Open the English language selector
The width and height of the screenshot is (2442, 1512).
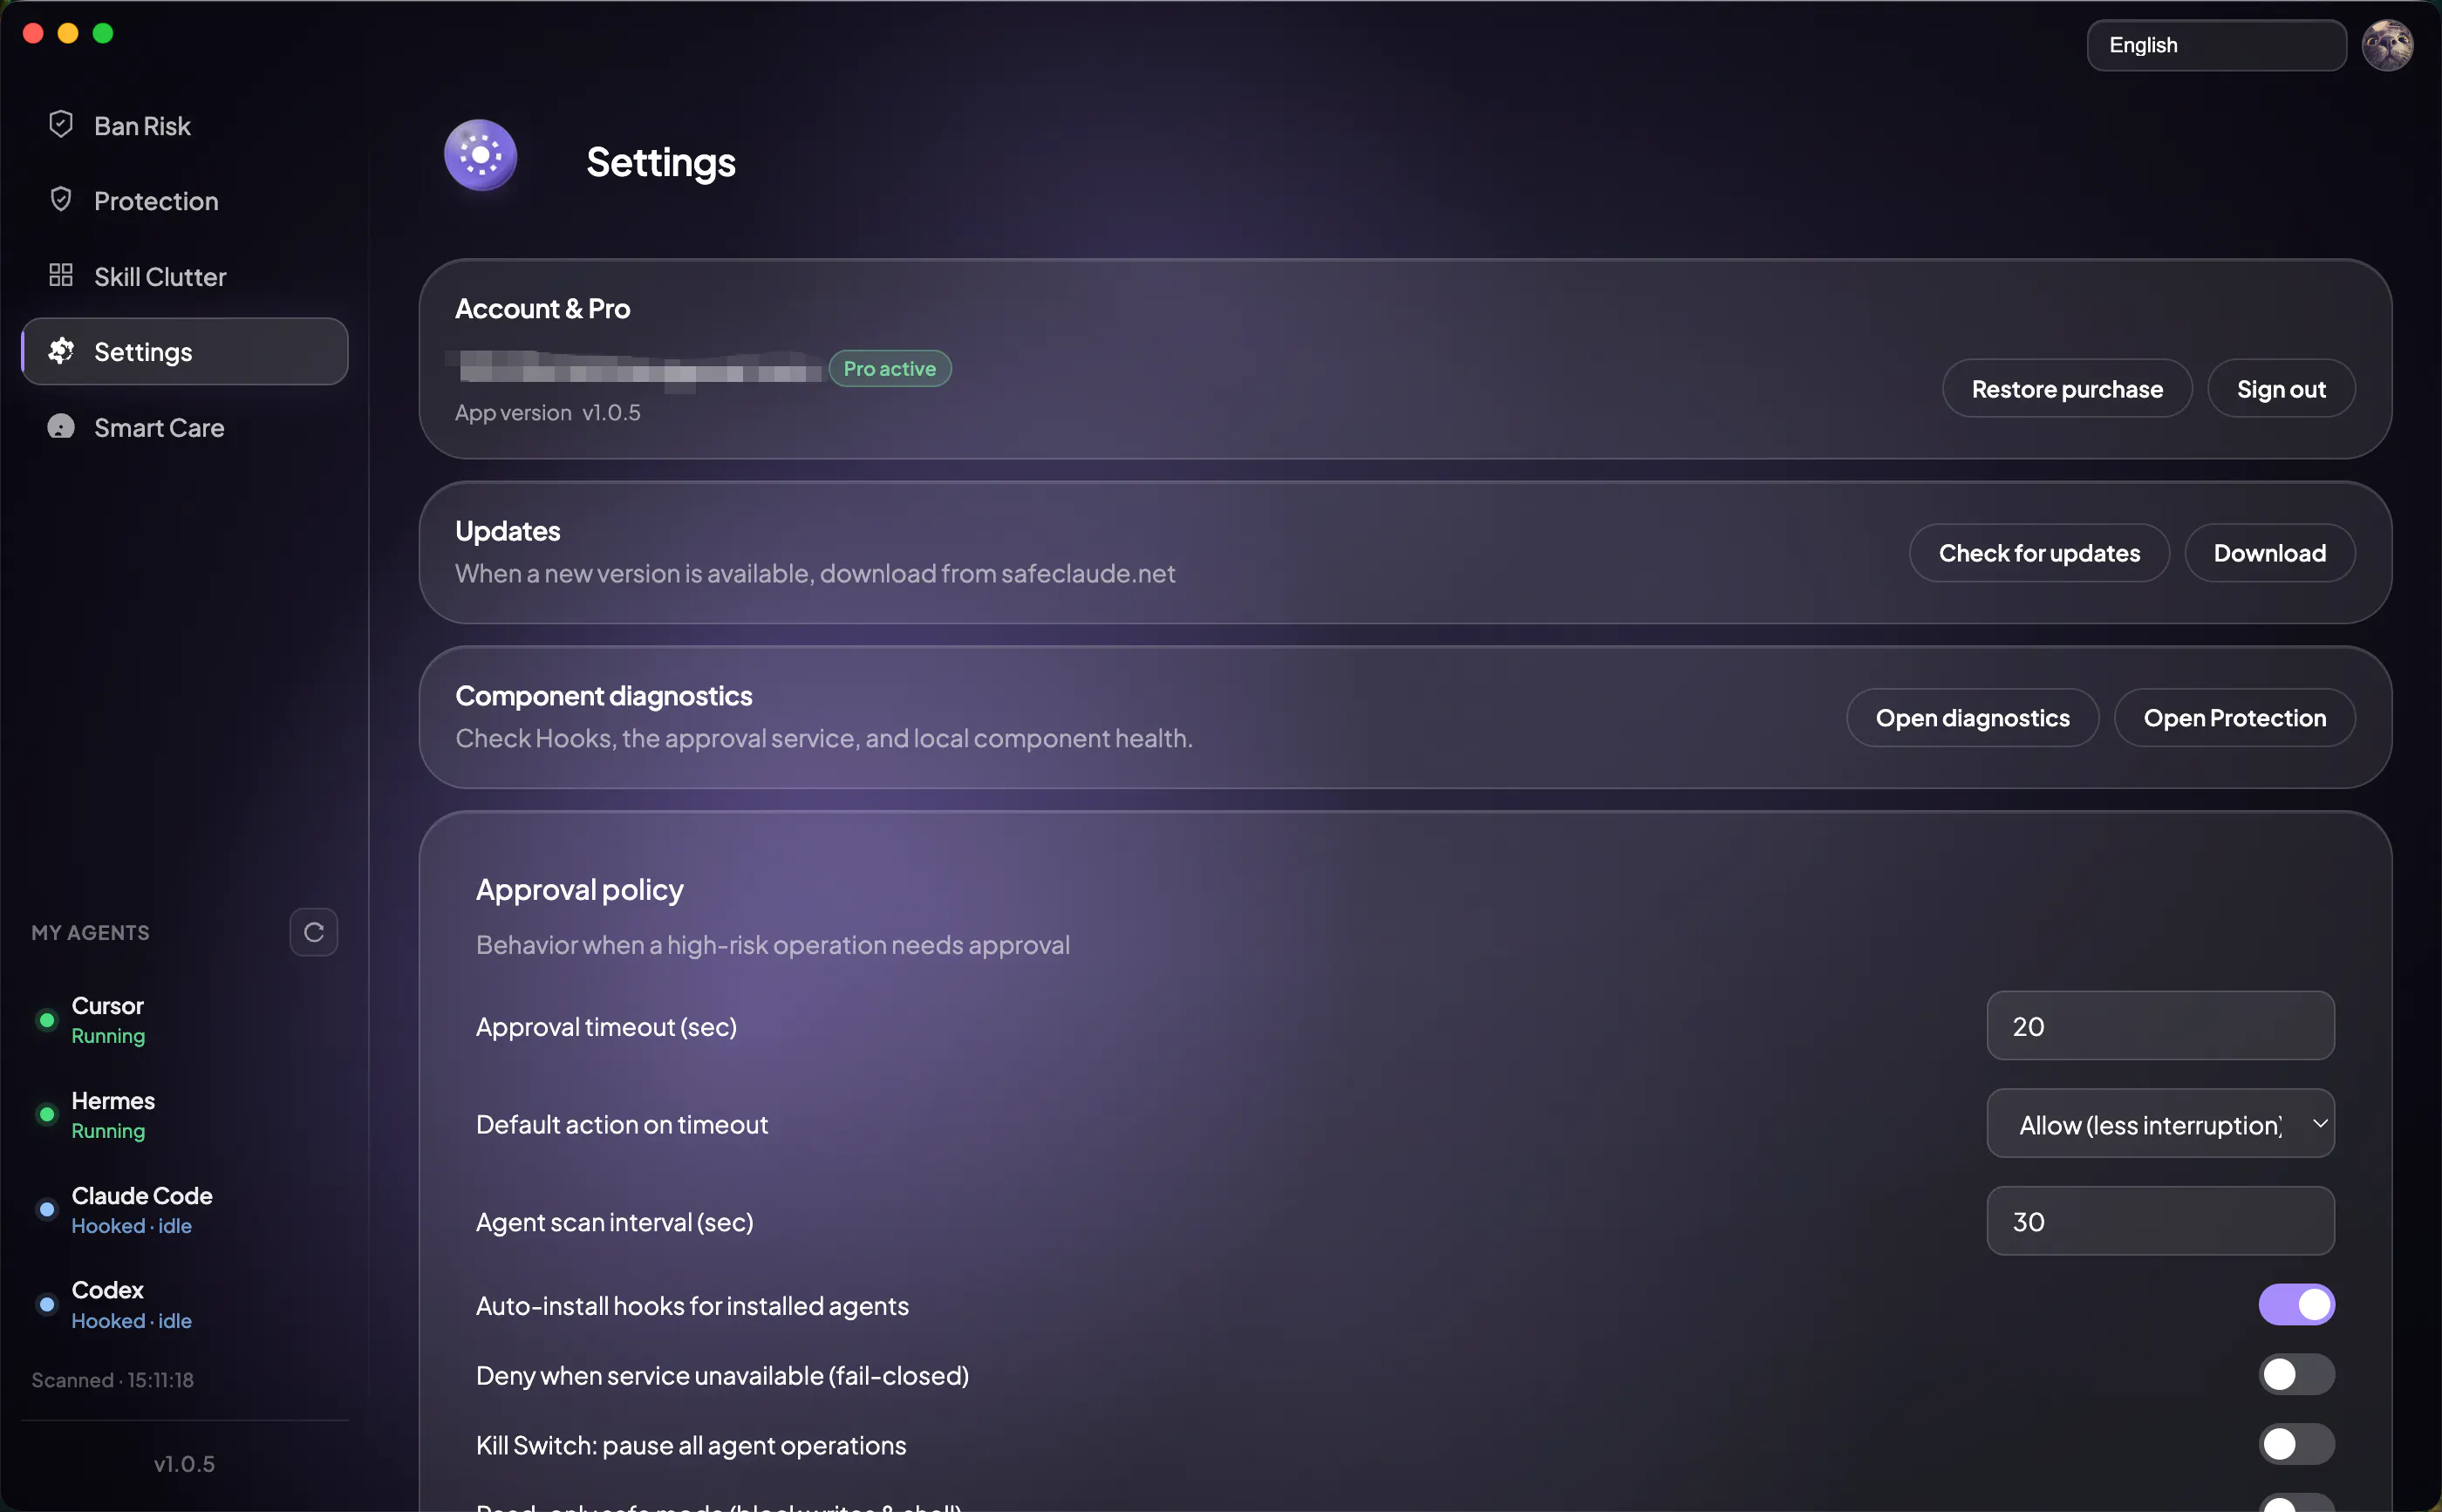click(2216, 45)
